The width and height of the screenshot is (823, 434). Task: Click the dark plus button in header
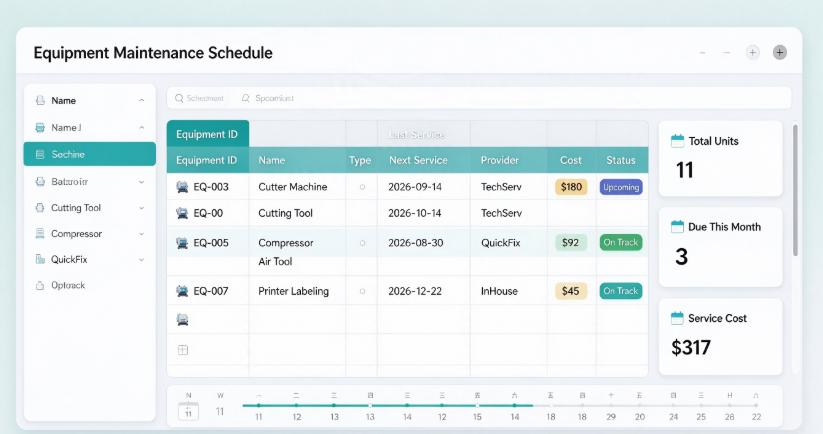point(779,52)
